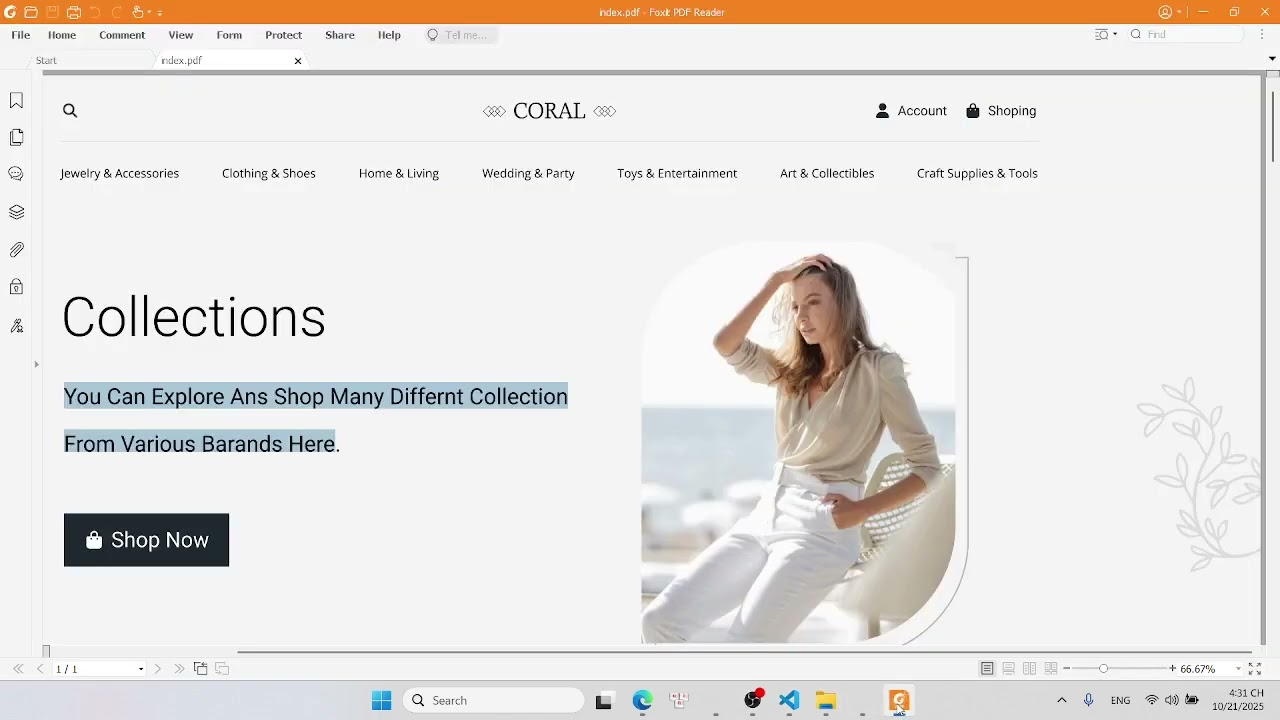Open the Attachments paperclip panel
1280x720 pixels.
click(x=16, y=250)
